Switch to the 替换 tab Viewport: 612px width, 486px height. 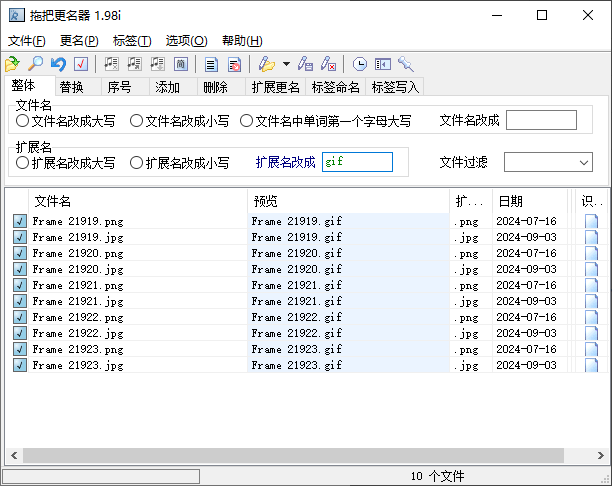pos(71,87)
